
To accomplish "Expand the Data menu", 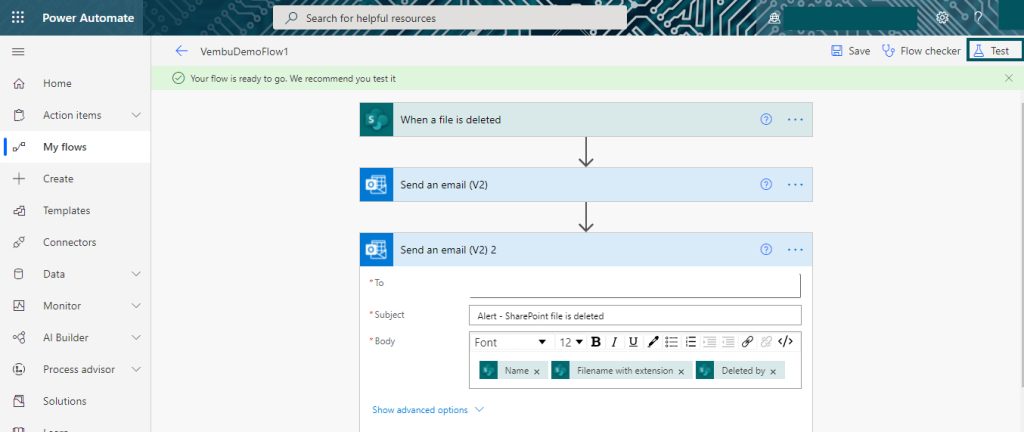I will (136, 274).
